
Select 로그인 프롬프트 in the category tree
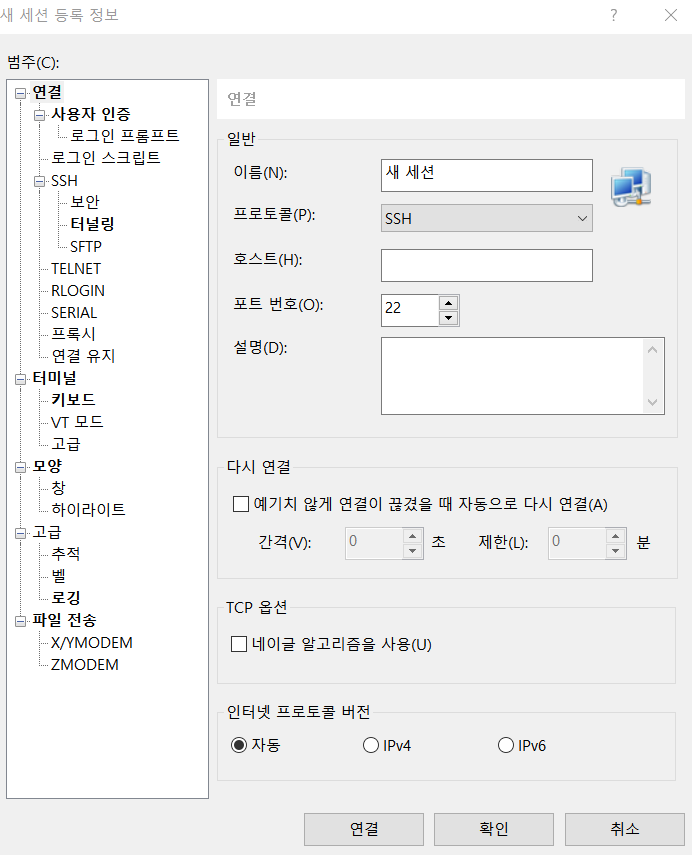tap(125, 135)
